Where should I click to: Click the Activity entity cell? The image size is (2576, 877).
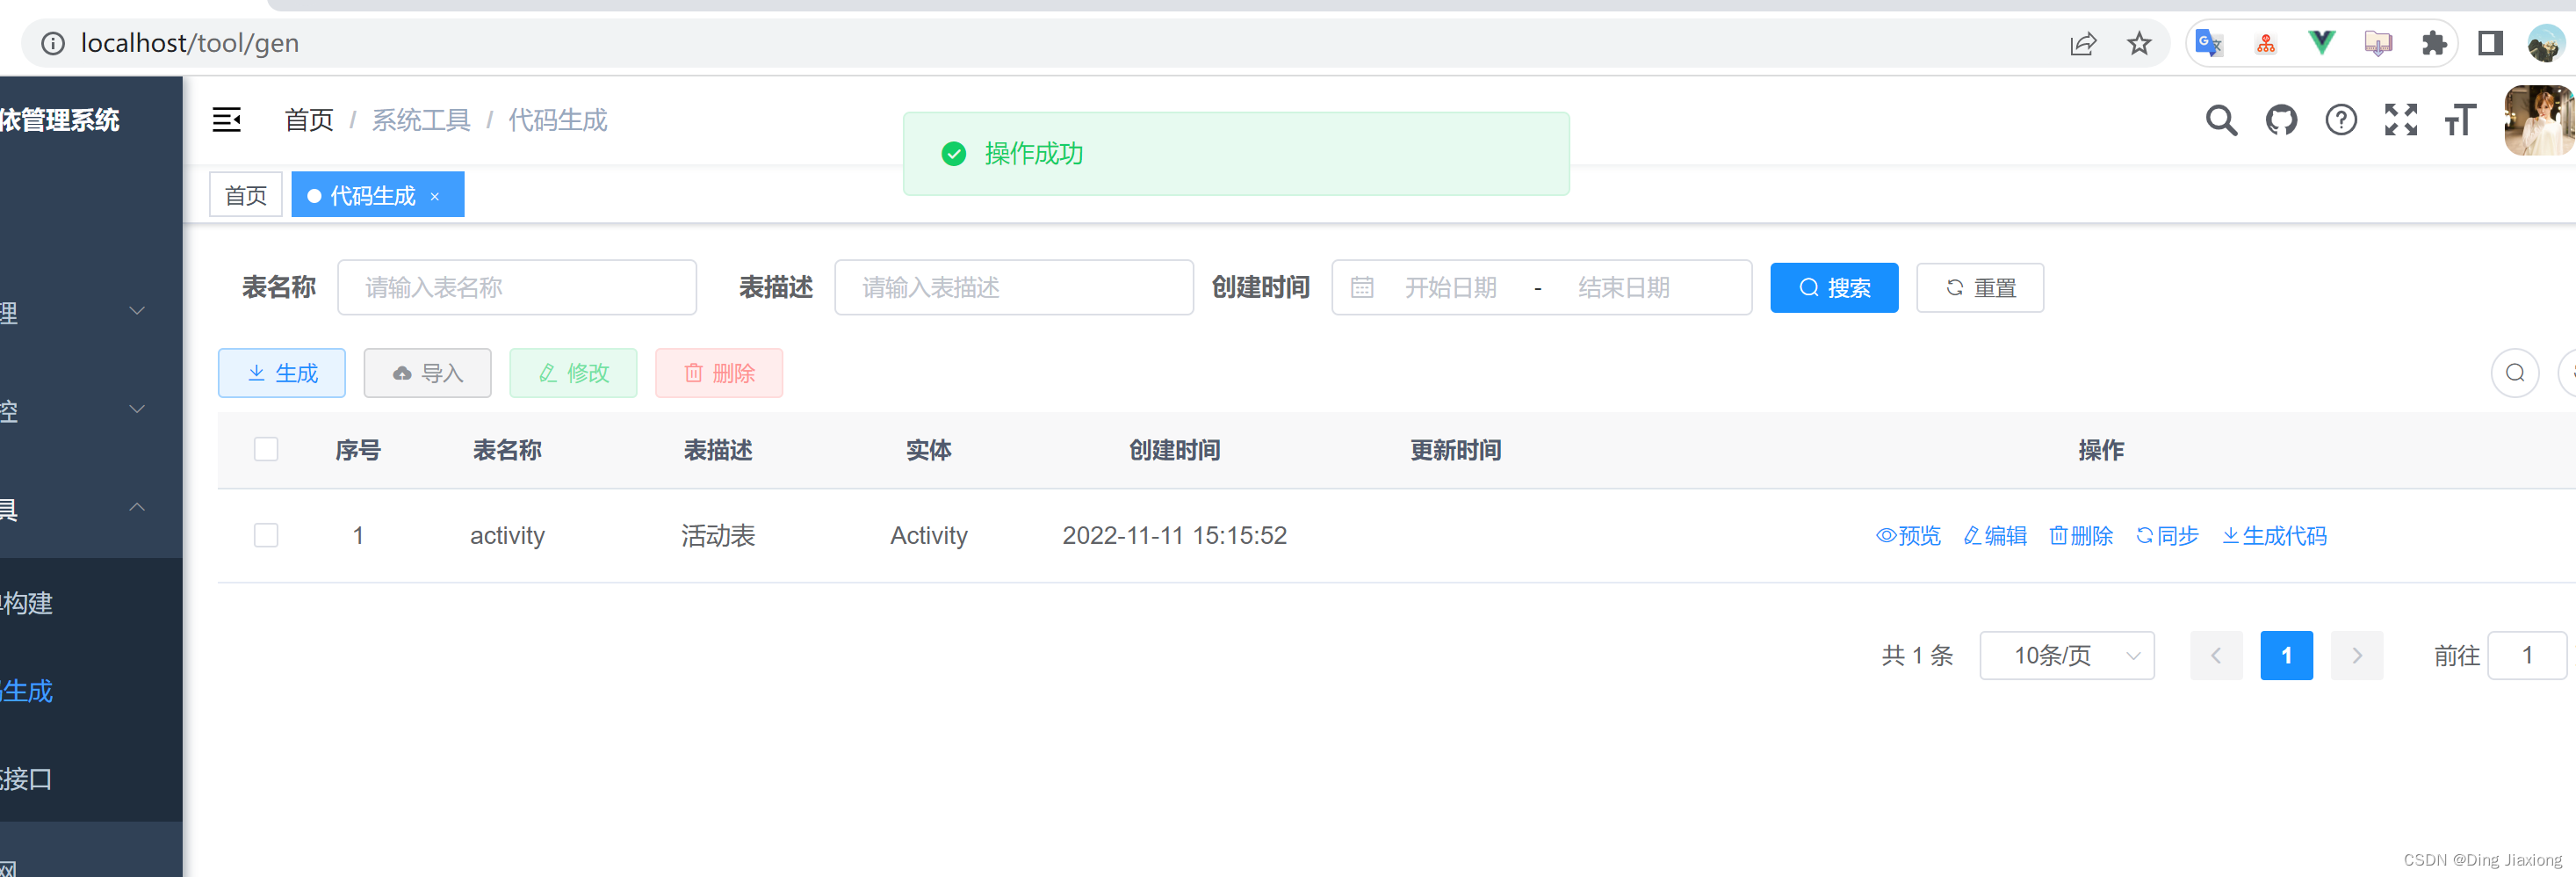(929, 536)
